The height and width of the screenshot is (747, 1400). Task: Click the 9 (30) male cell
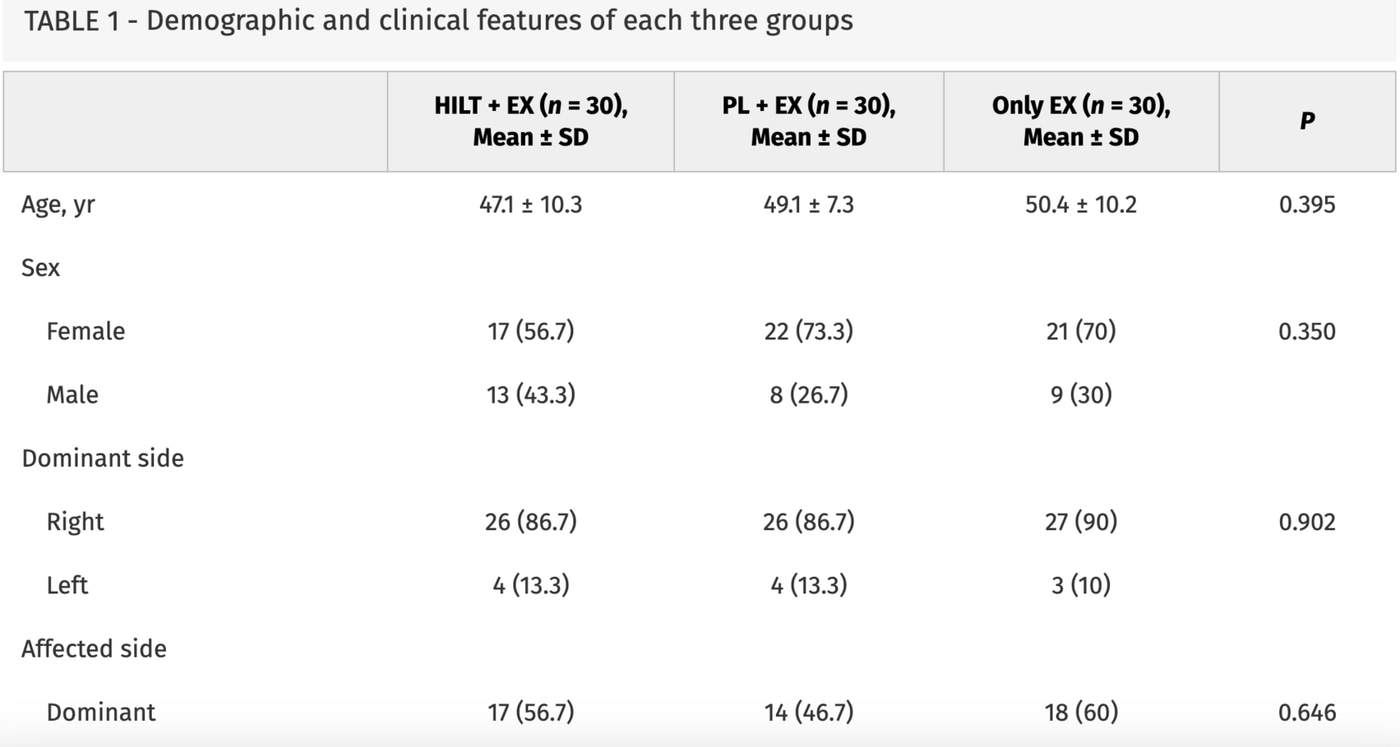click(x=1081, y=394)
